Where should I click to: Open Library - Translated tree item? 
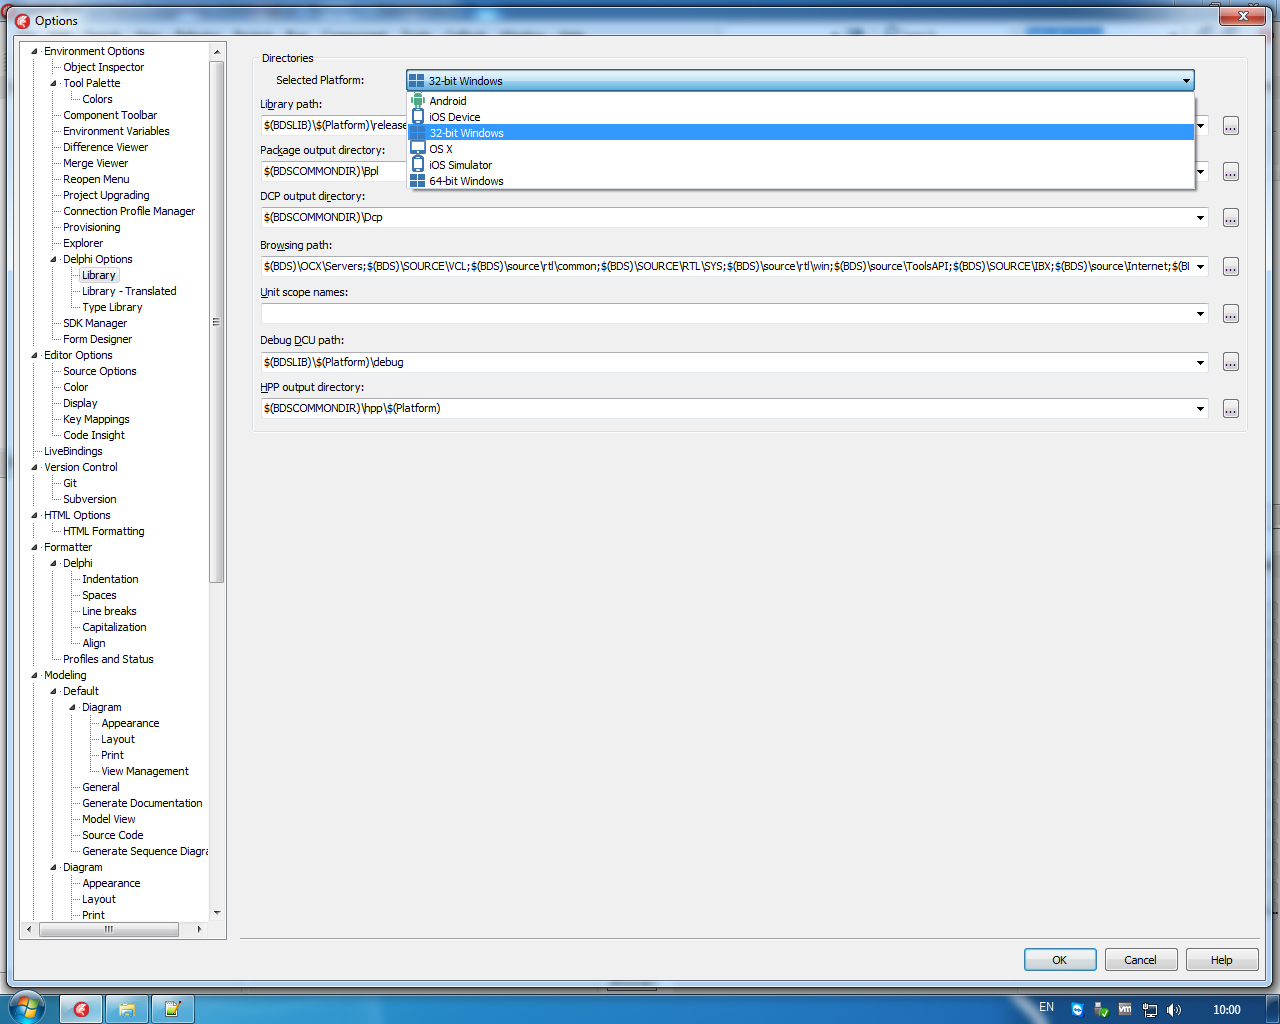click(x=129, y=291)
